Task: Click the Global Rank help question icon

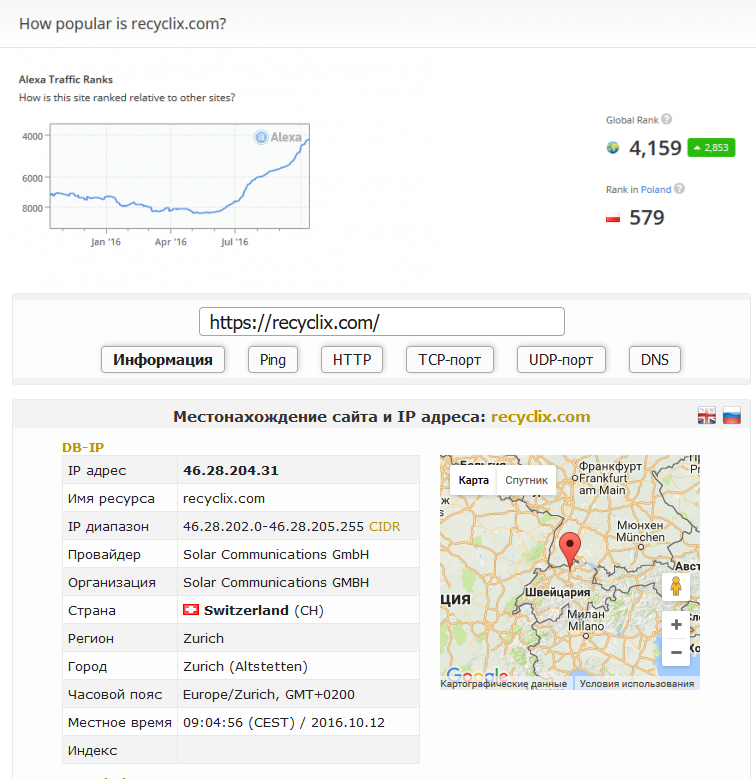Action: (x=667, y=119)
